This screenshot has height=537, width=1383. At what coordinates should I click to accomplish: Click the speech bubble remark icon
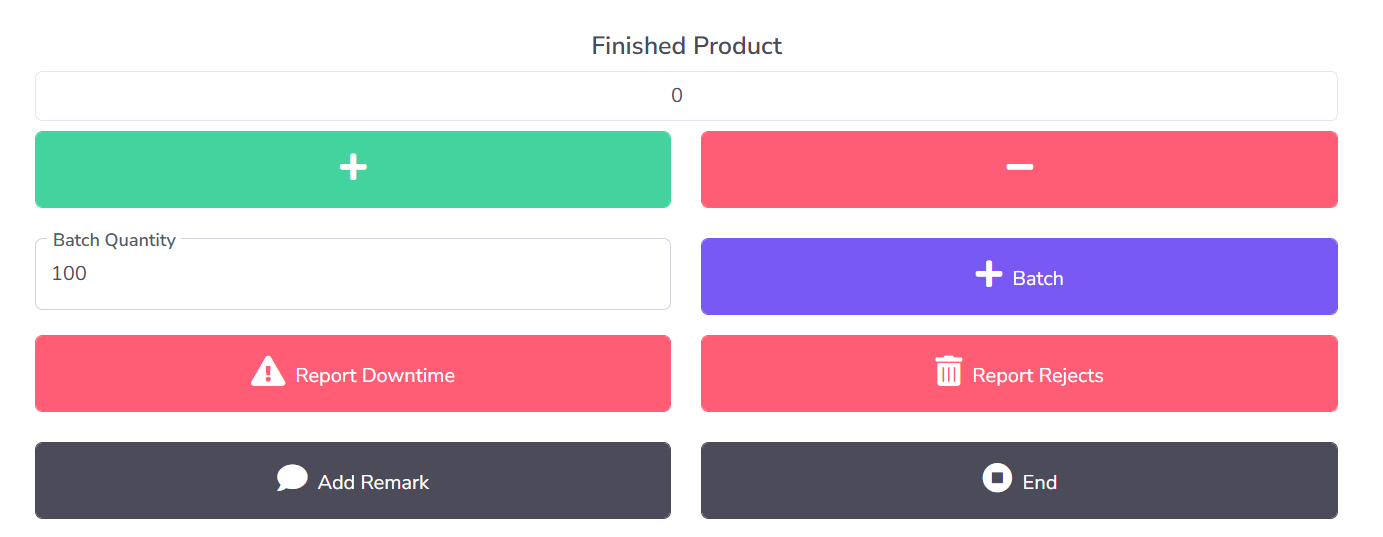[x=292, y=478]
